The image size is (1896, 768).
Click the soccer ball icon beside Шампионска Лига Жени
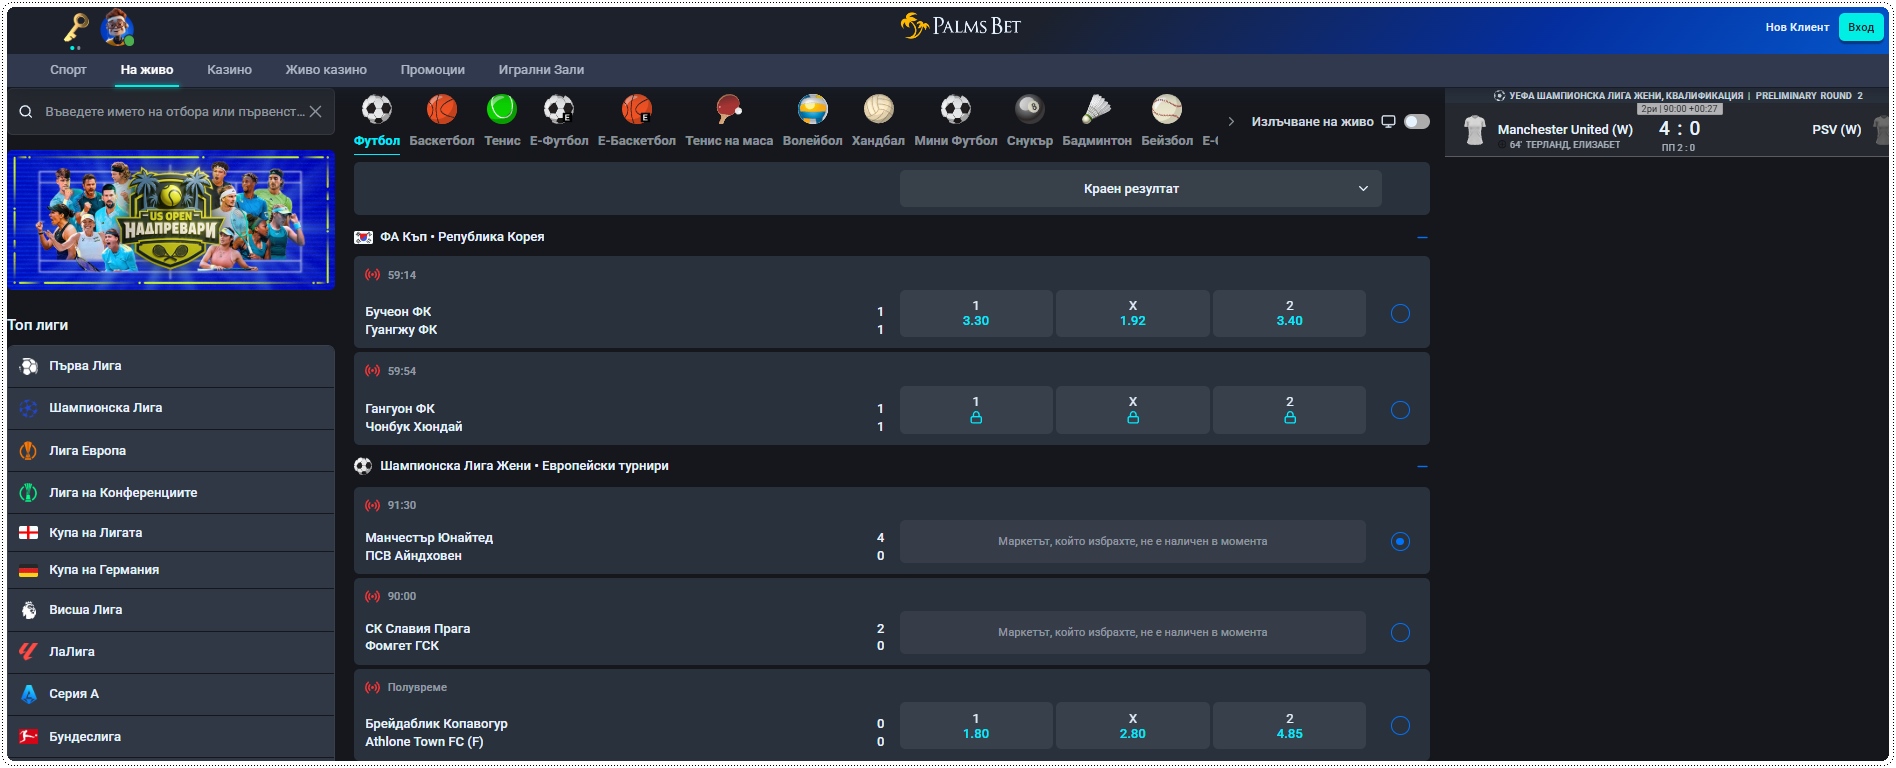(363, 466)
